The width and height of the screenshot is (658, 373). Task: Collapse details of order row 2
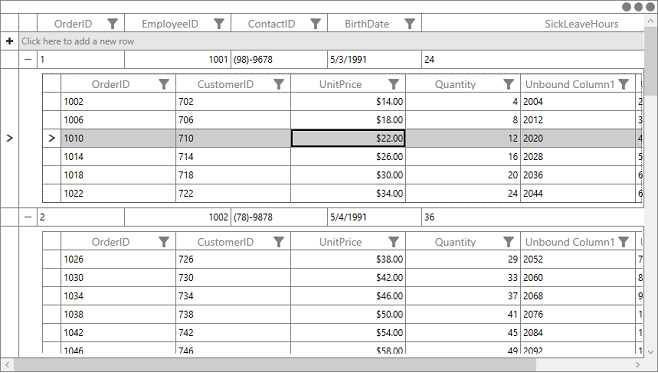(28, 217)
